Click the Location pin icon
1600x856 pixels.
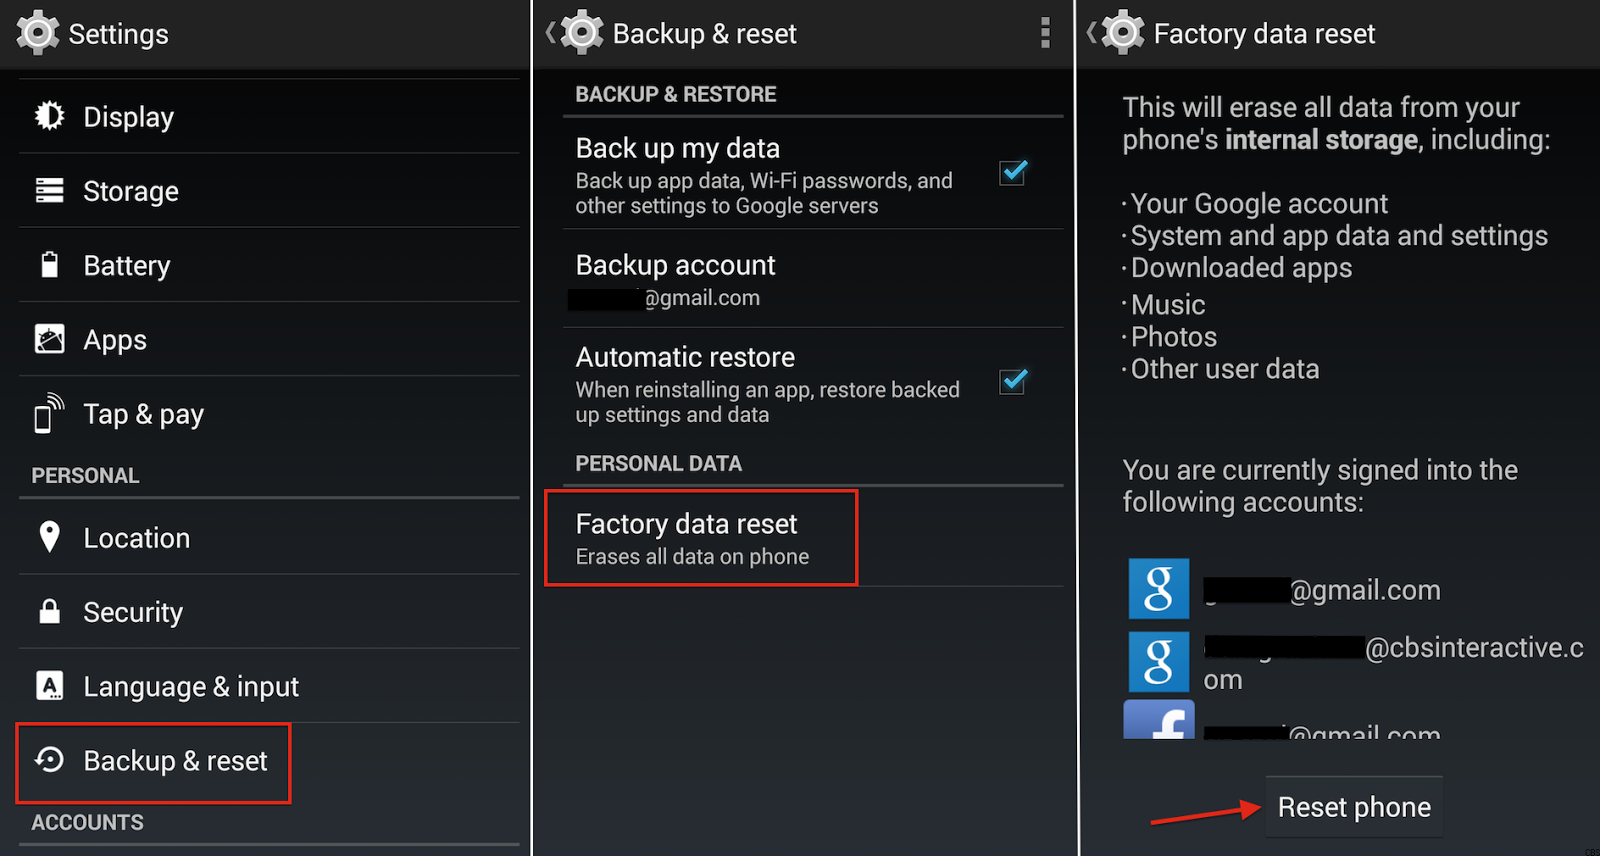pyautogui.click(x=49, y=537)
